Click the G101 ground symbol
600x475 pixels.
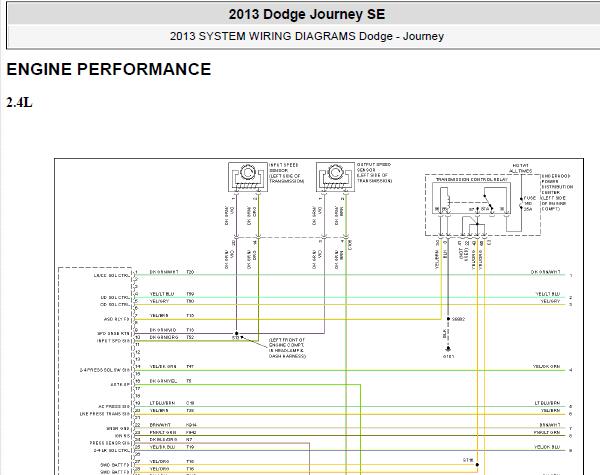click(x=448, y=349)
